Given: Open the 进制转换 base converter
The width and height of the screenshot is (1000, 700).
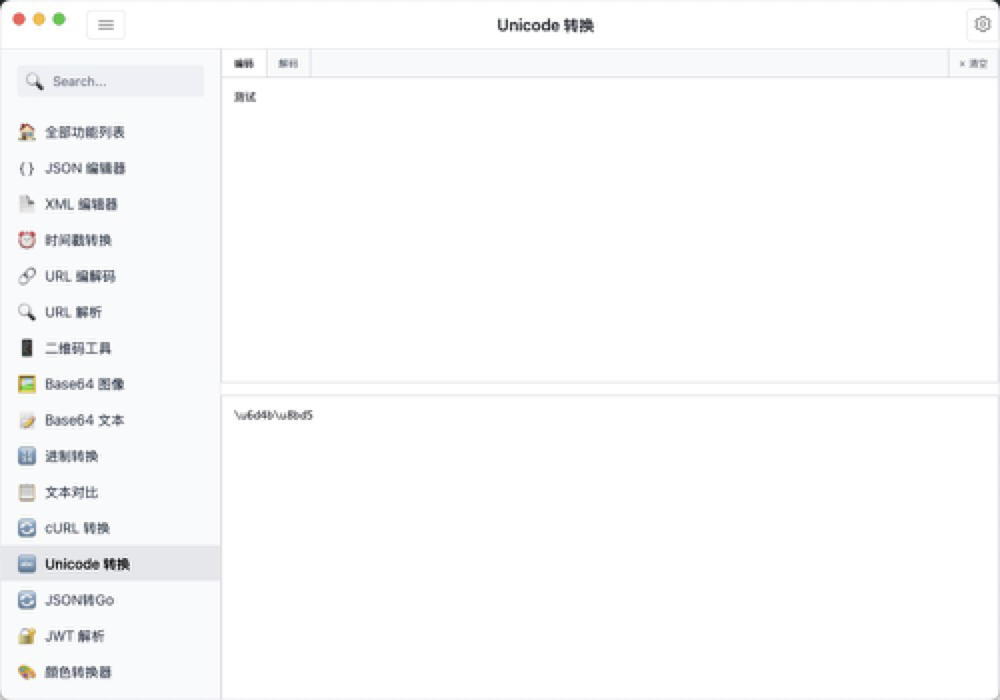Looking at the screenshot, I should pyautogui.click(x=78, y=456).
